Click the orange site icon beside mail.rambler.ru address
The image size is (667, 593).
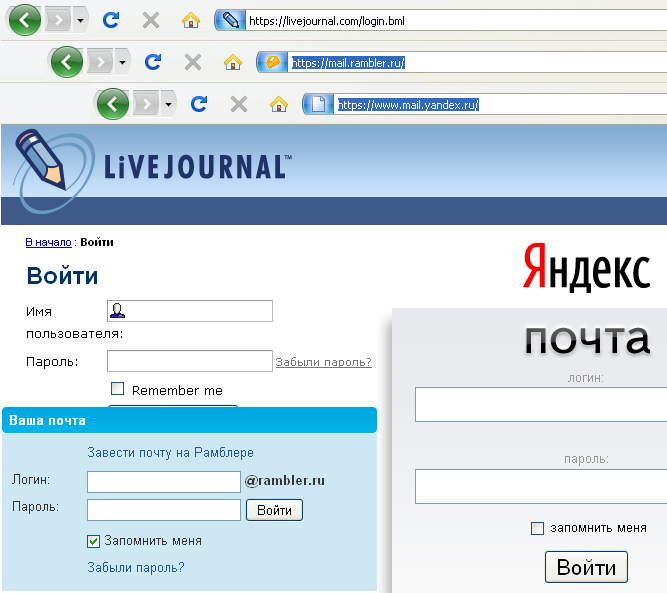[x=273, y=62]
